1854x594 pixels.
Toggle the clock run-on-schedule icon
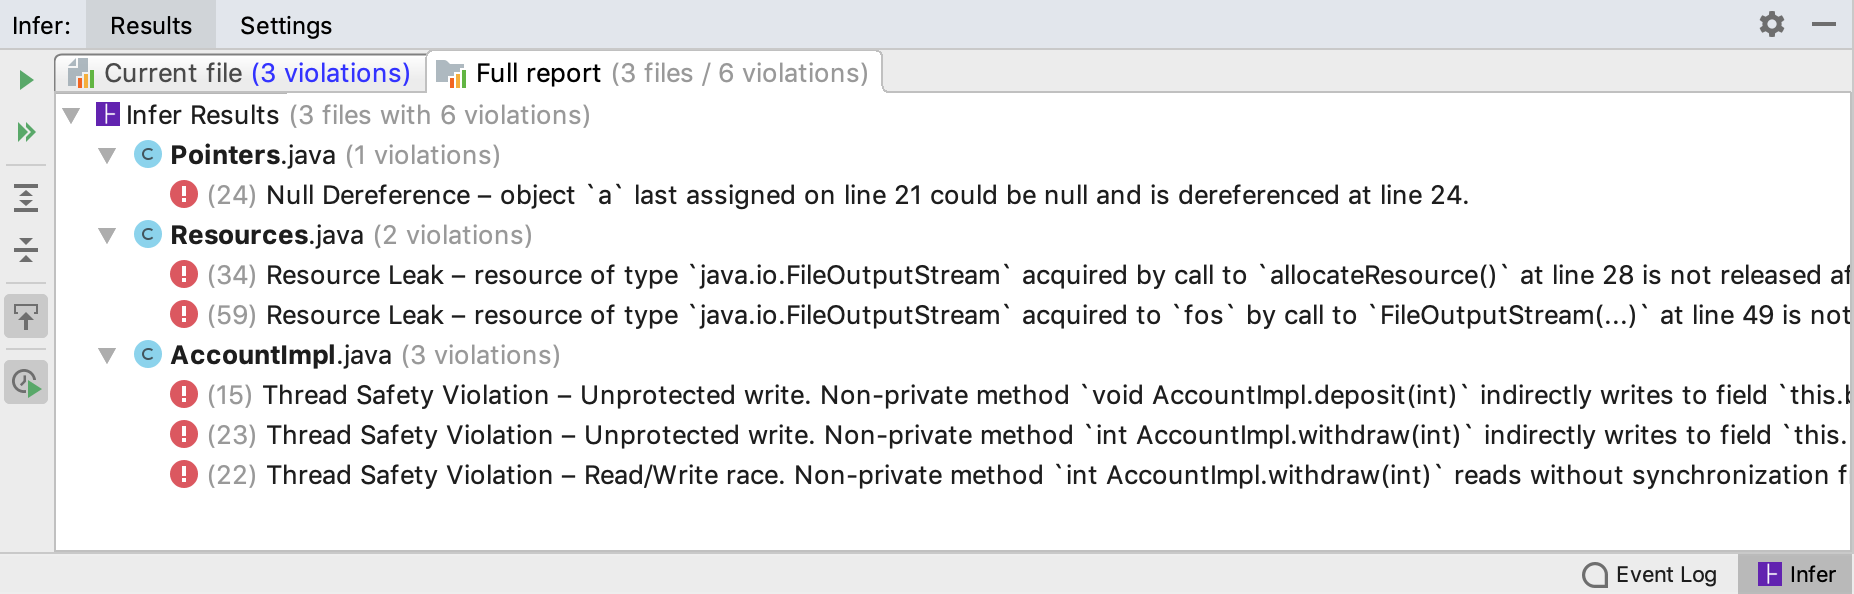[26, 382]
